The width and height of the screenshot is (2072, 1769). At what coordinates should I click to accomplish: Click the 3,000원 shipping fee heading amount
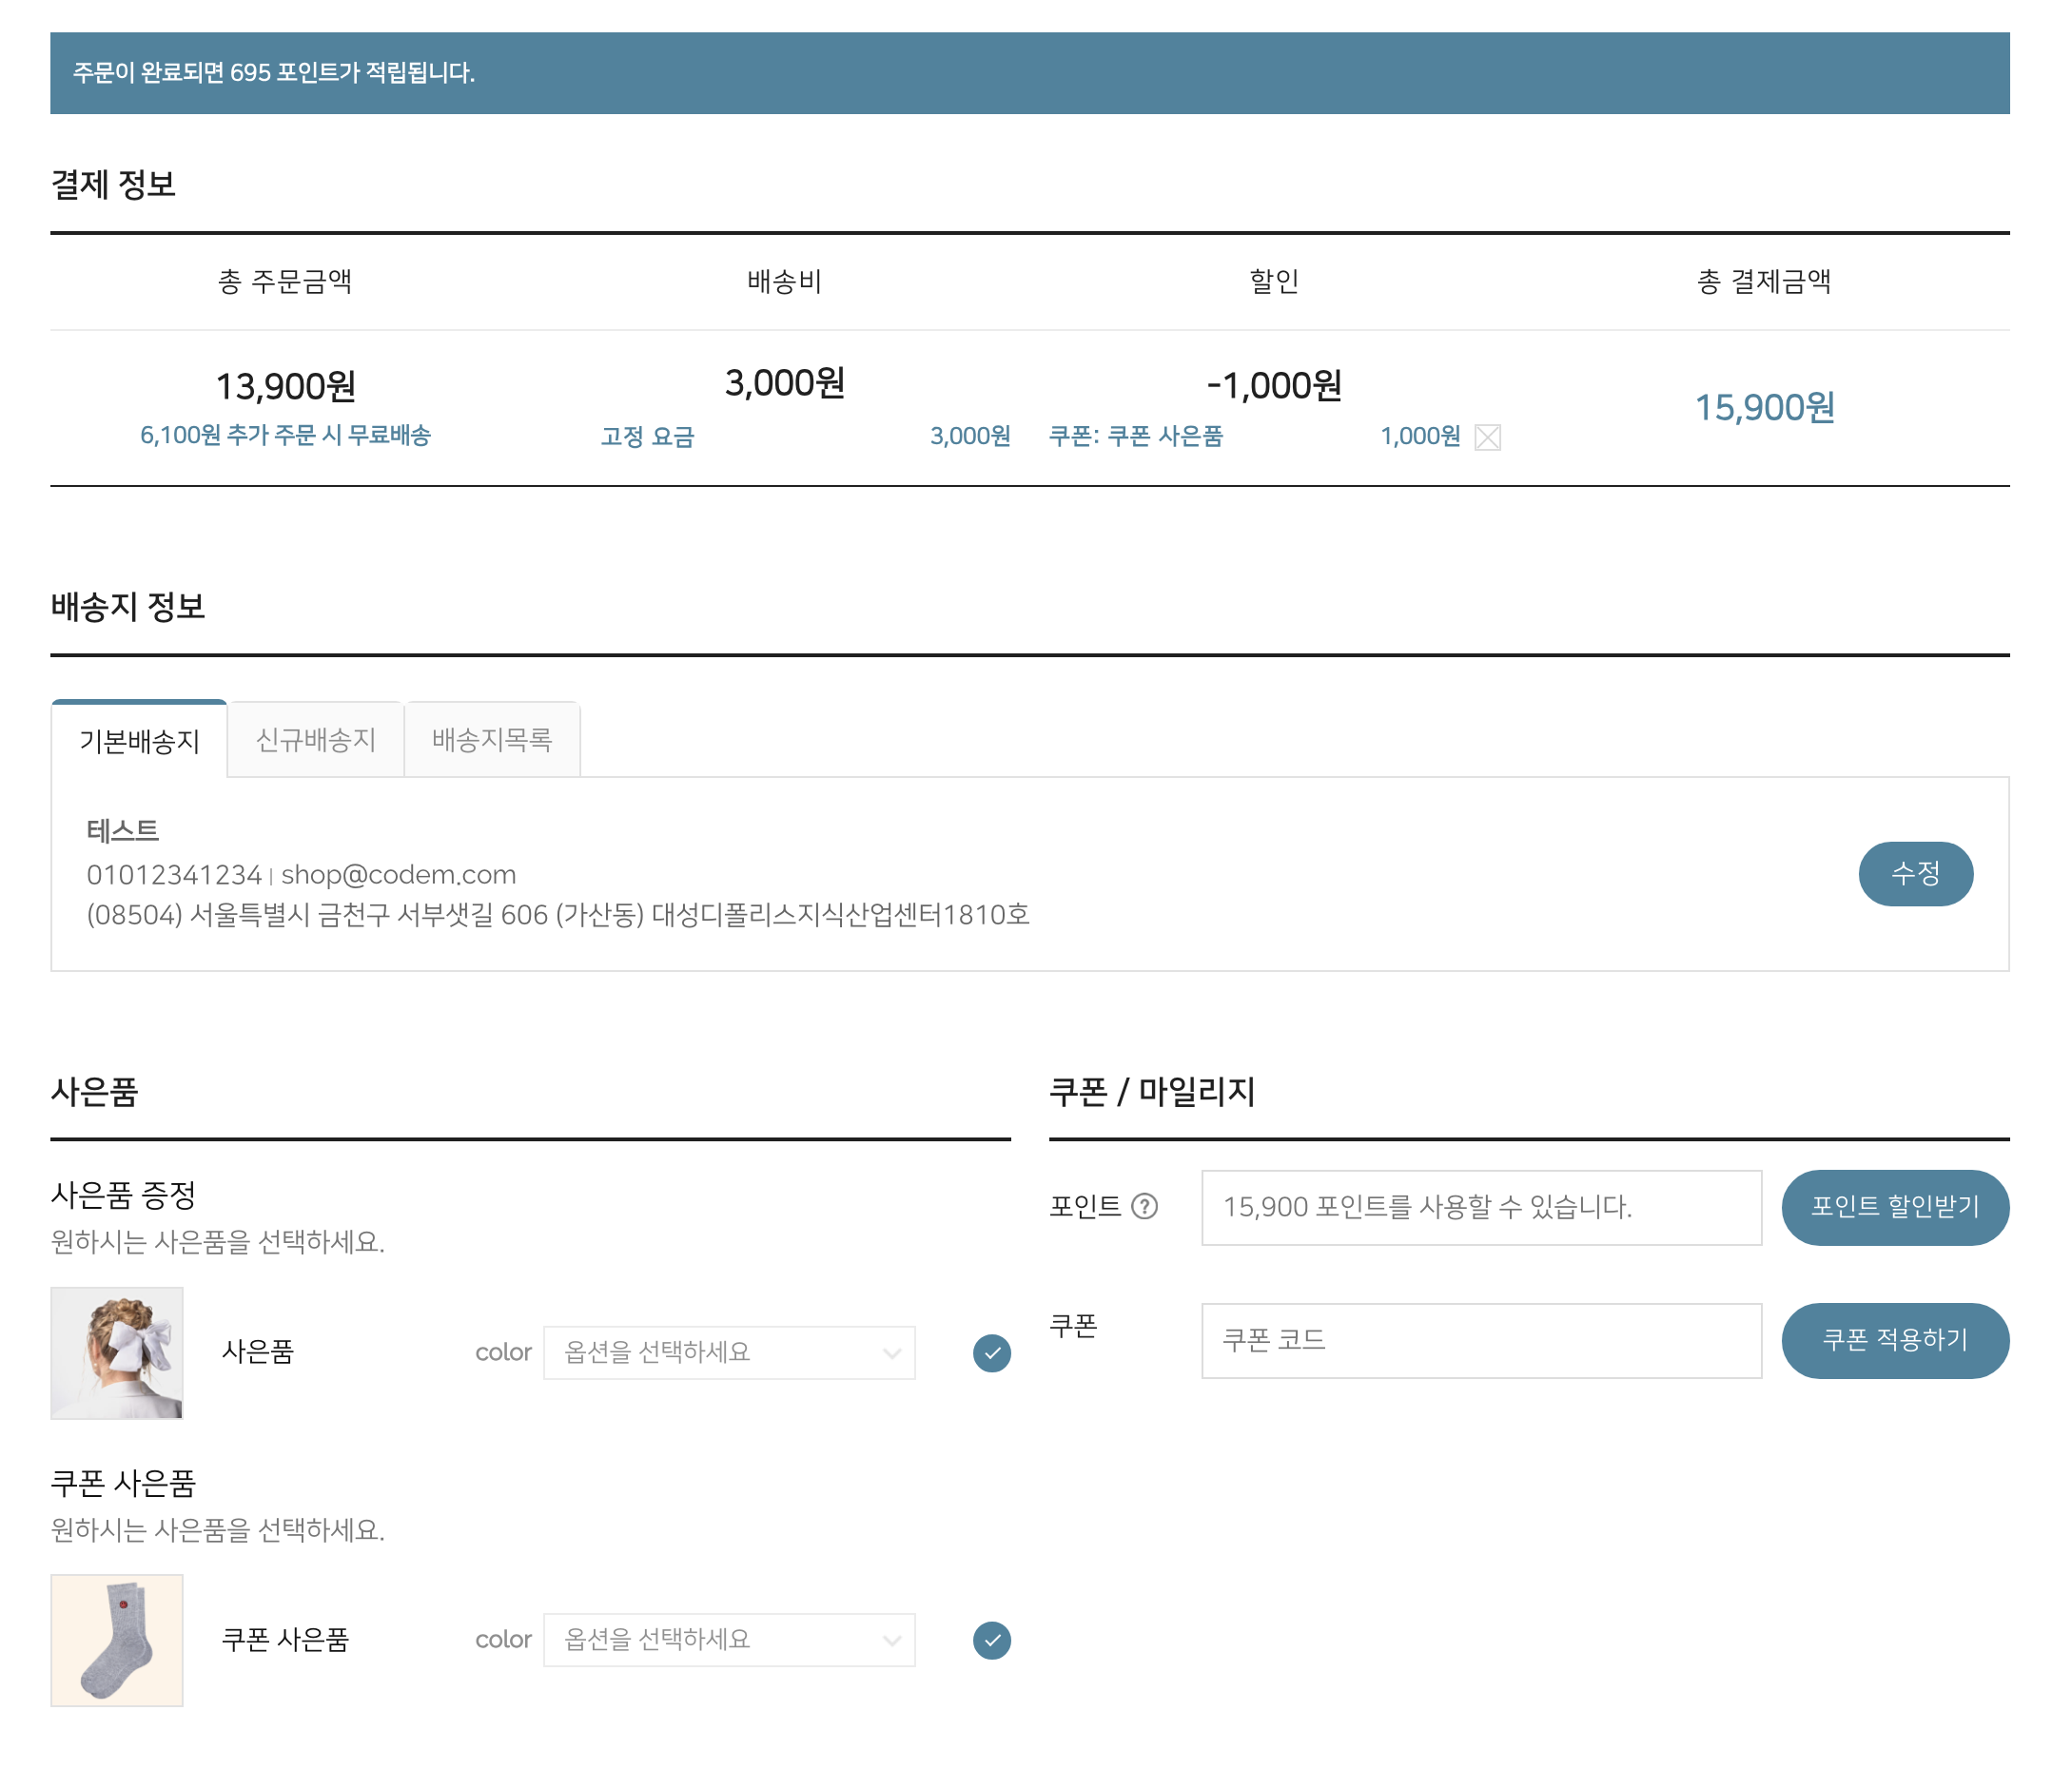click(x=785, y=382)
